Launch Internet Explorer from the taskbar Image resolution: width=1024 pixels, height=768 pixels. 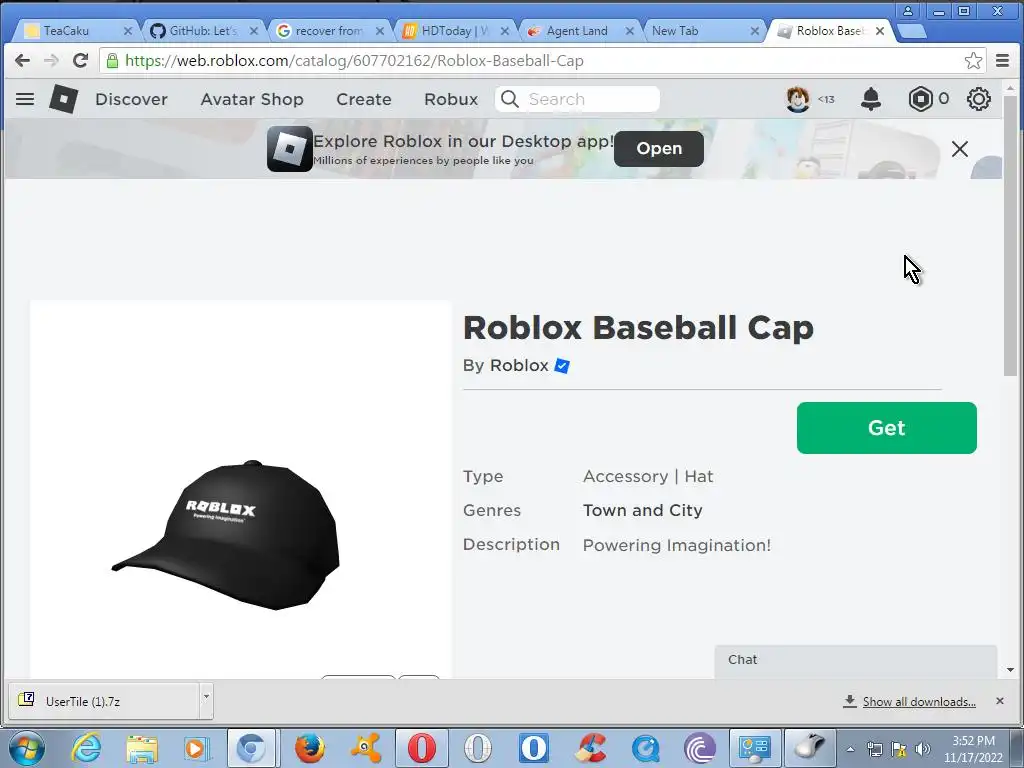86,748
